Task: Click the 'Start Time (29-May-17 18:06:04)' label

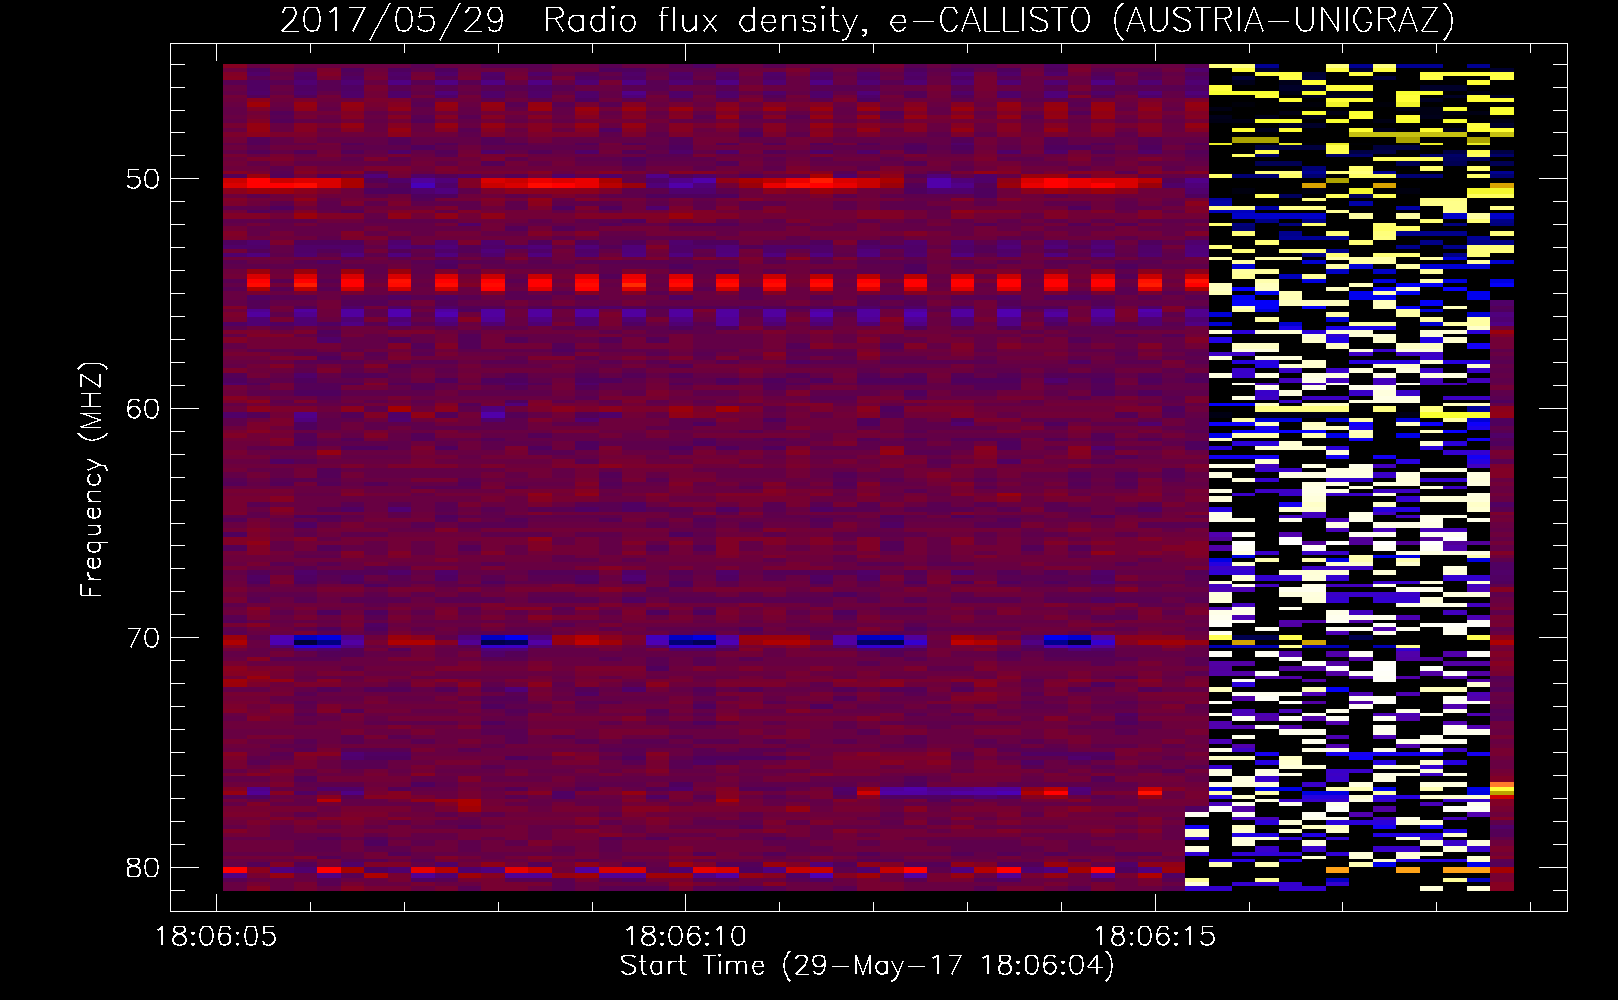Action: click(x=867, y=966)
